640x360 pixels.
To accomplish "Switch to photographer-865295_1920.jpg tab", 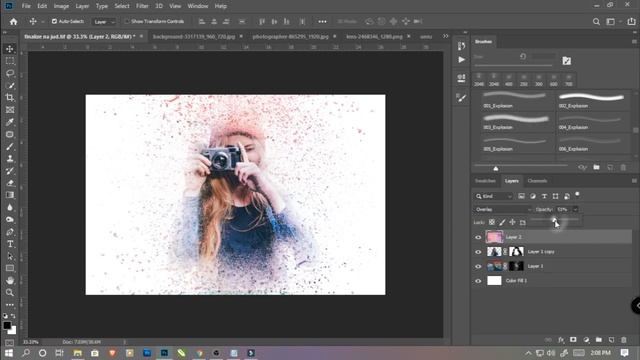I will pyautogui.click(x=290, y=36).
